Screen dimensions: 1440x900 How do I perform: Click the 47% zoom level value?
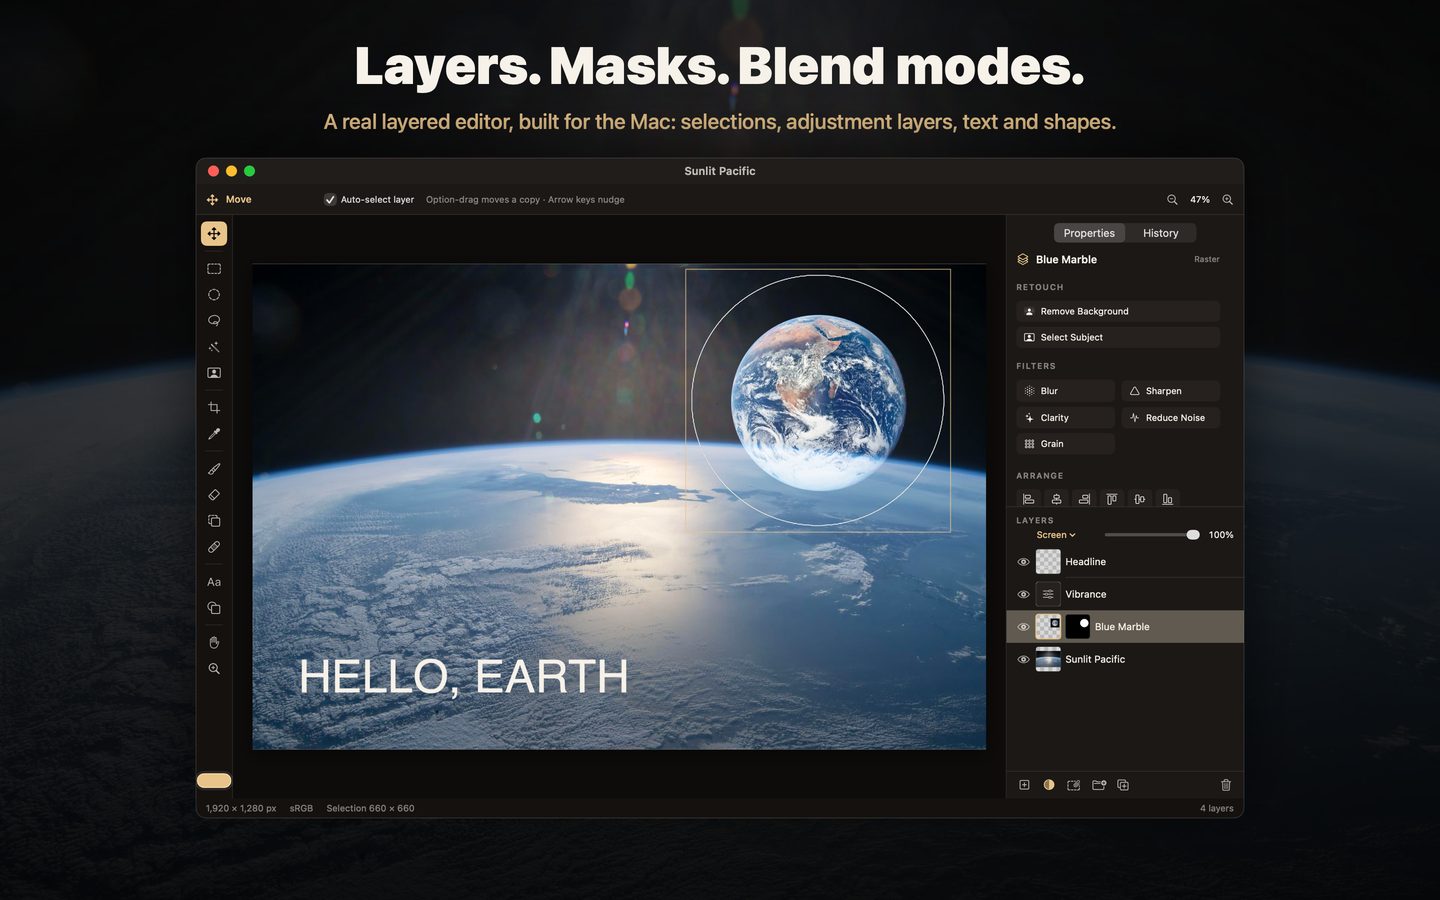pos(1200,200)
